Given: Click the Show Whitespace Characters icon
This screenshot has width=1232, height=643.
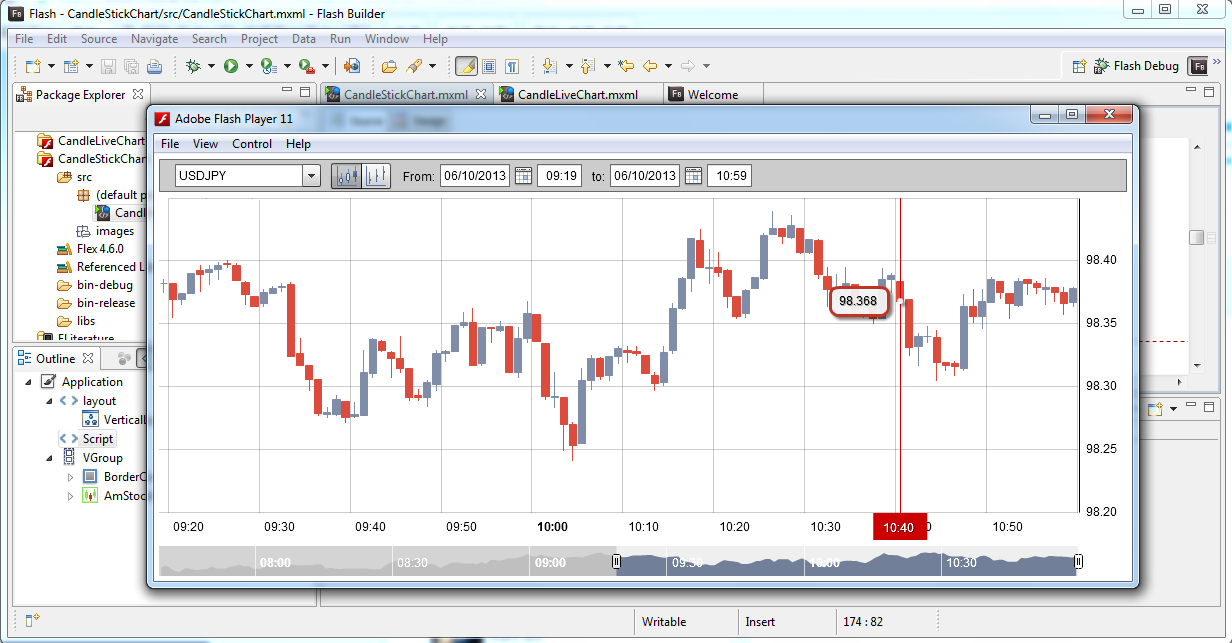Looking at the screenshot, I should click(511, 65).
